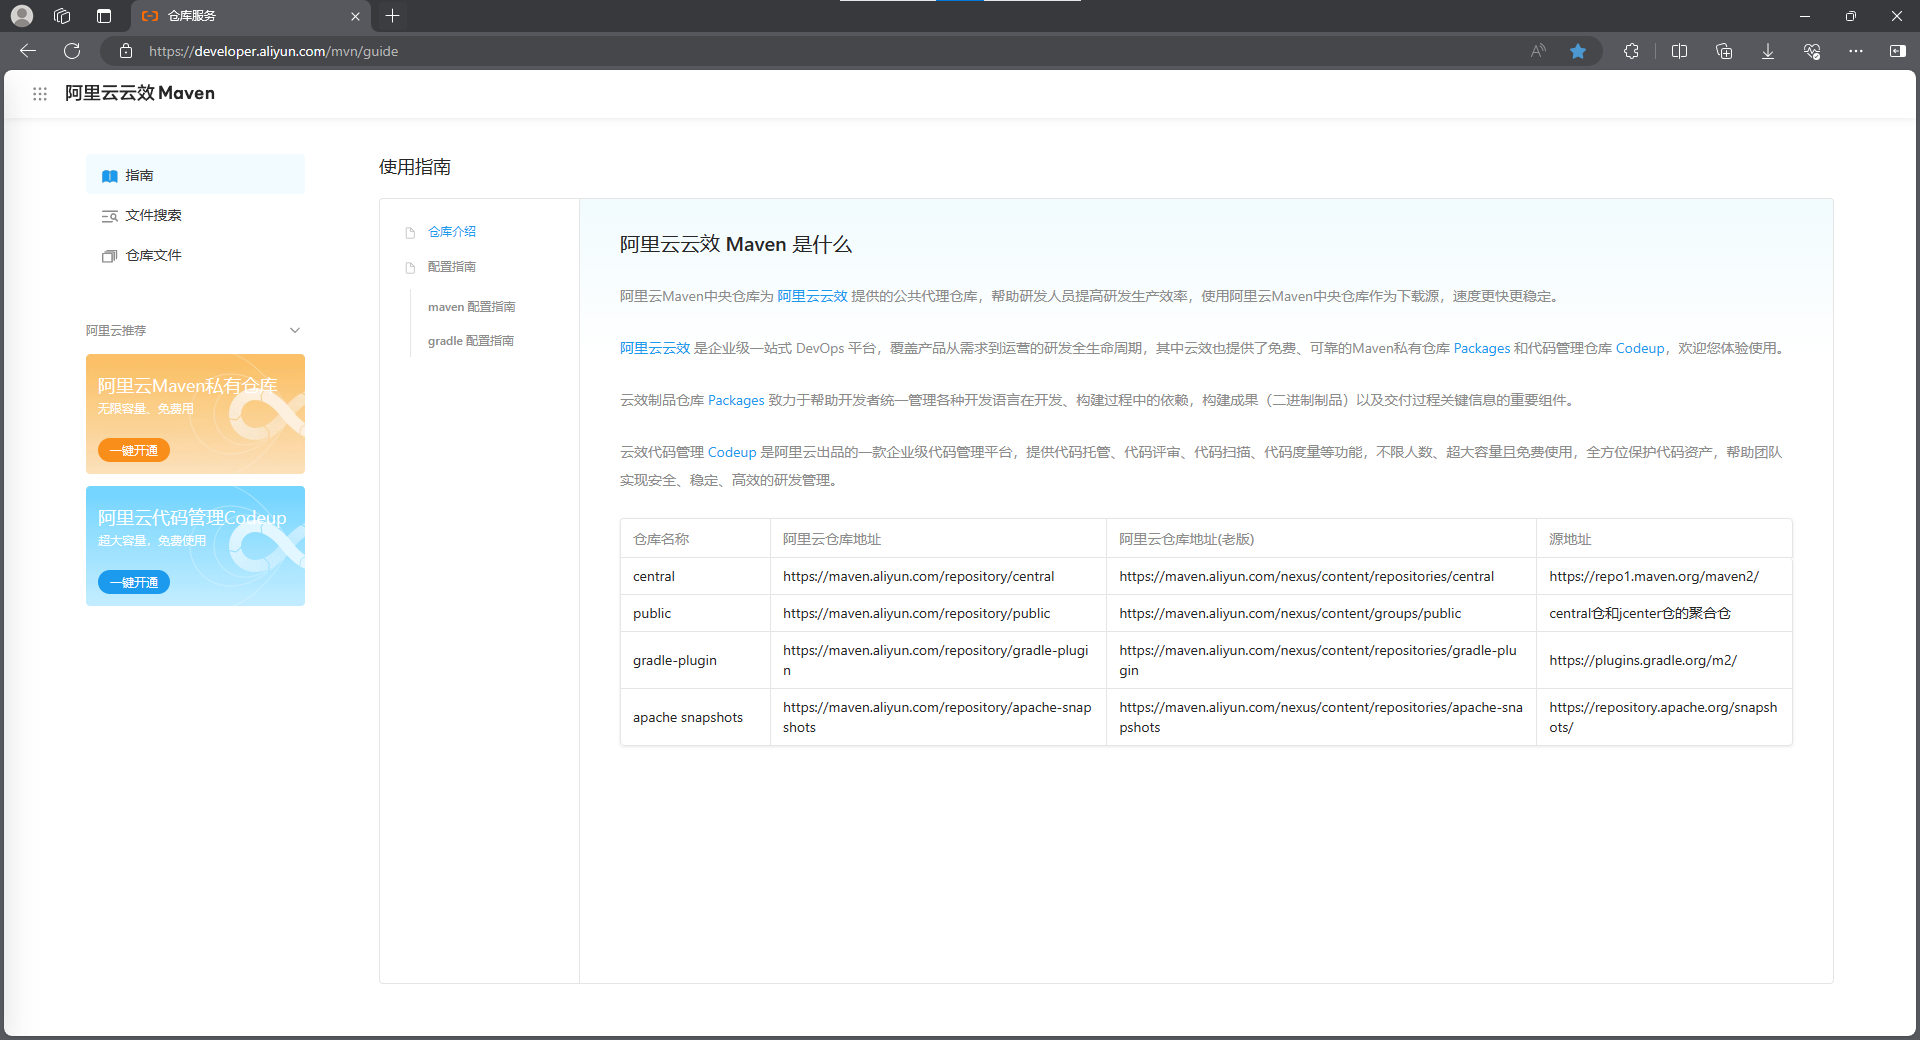Image resolution: width=1920 pixels, height=1040 pixels.
Task: Click 一键开通 on Maven私有仓库 card
Action: click(134, 450)
